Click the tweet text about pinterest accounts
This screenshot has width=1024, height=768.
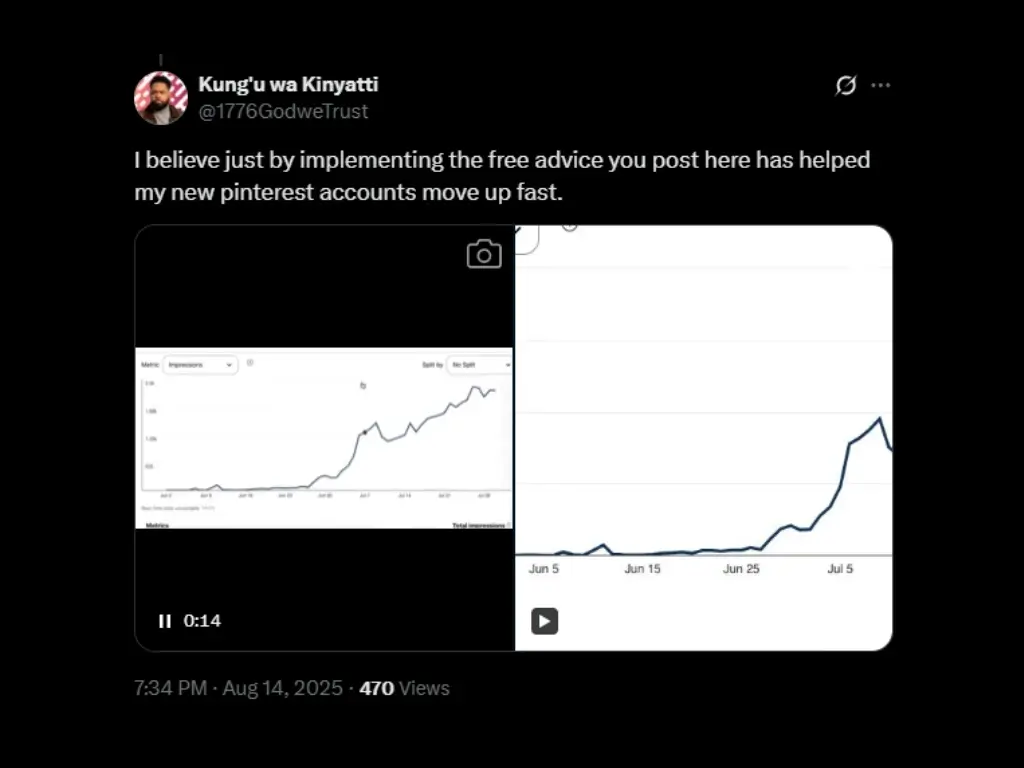tap(502, 175)
